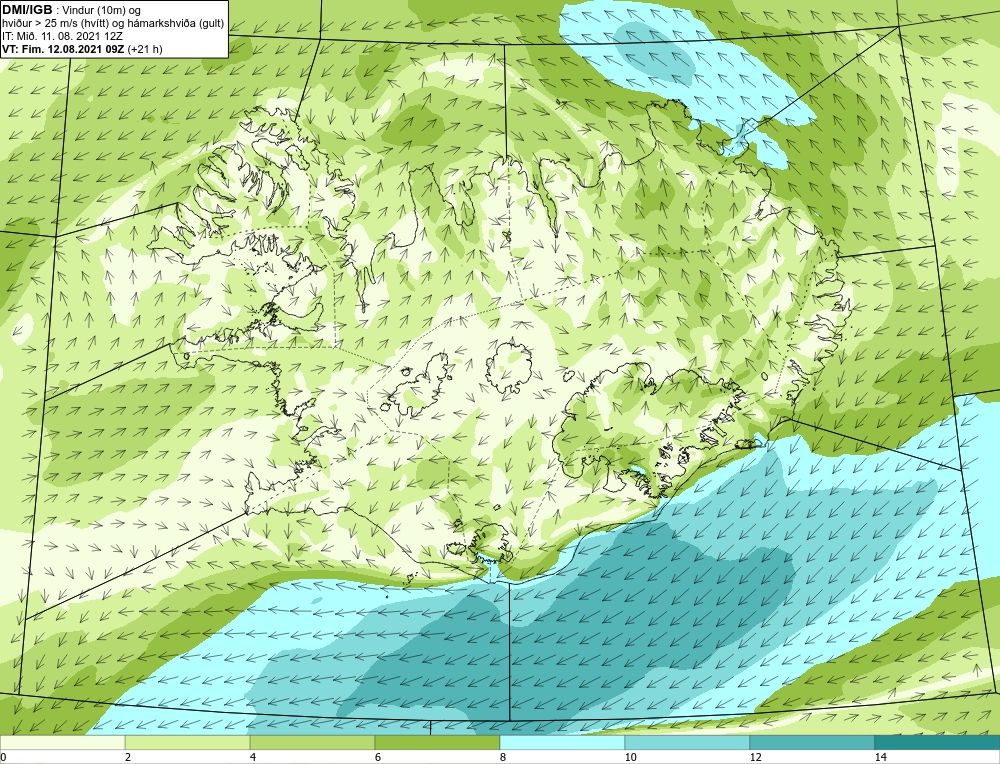Viewport: 1000px width, 764px height.
Task: Click the legend label '10'
Action: point(631,757)
